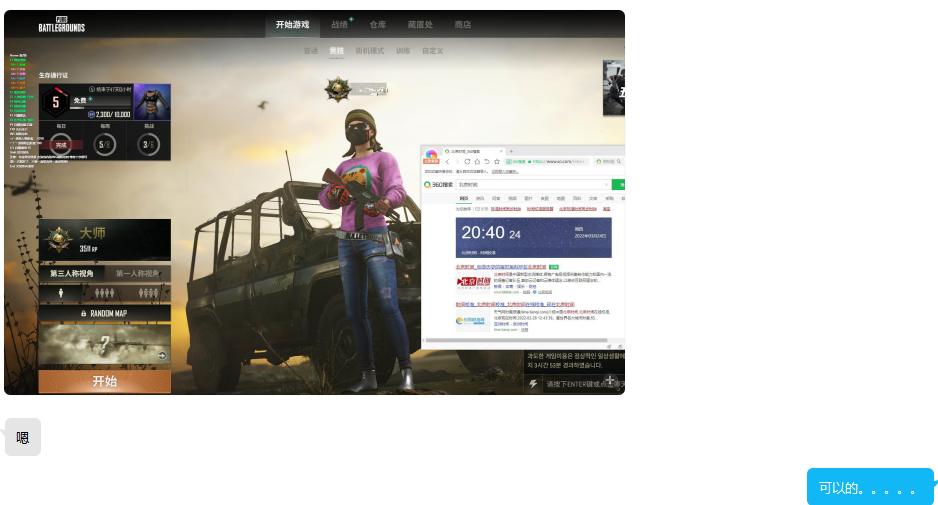938x505 pixels.
Task: Click the browser horizontal scrollbar
Action: pos(516,340)
